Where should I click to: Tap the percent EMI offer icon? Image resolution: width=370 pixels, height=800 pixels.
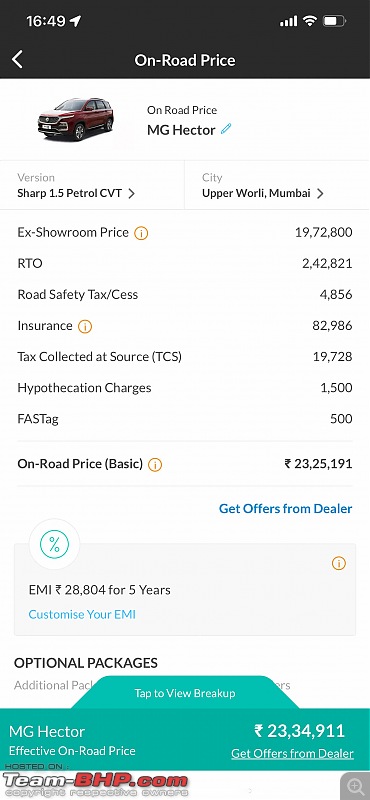pos(54,544)
